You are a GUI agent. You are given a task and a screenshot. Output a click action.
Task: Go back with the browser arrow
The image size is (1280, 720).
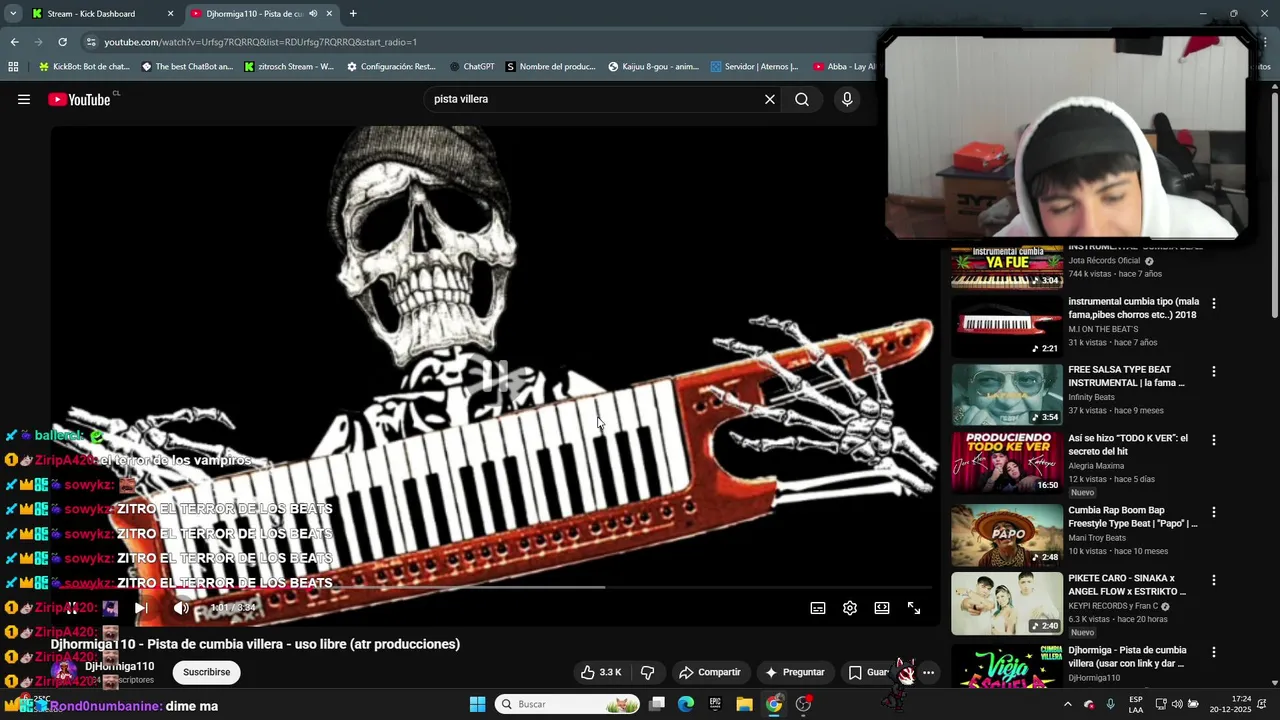(14, 42)
